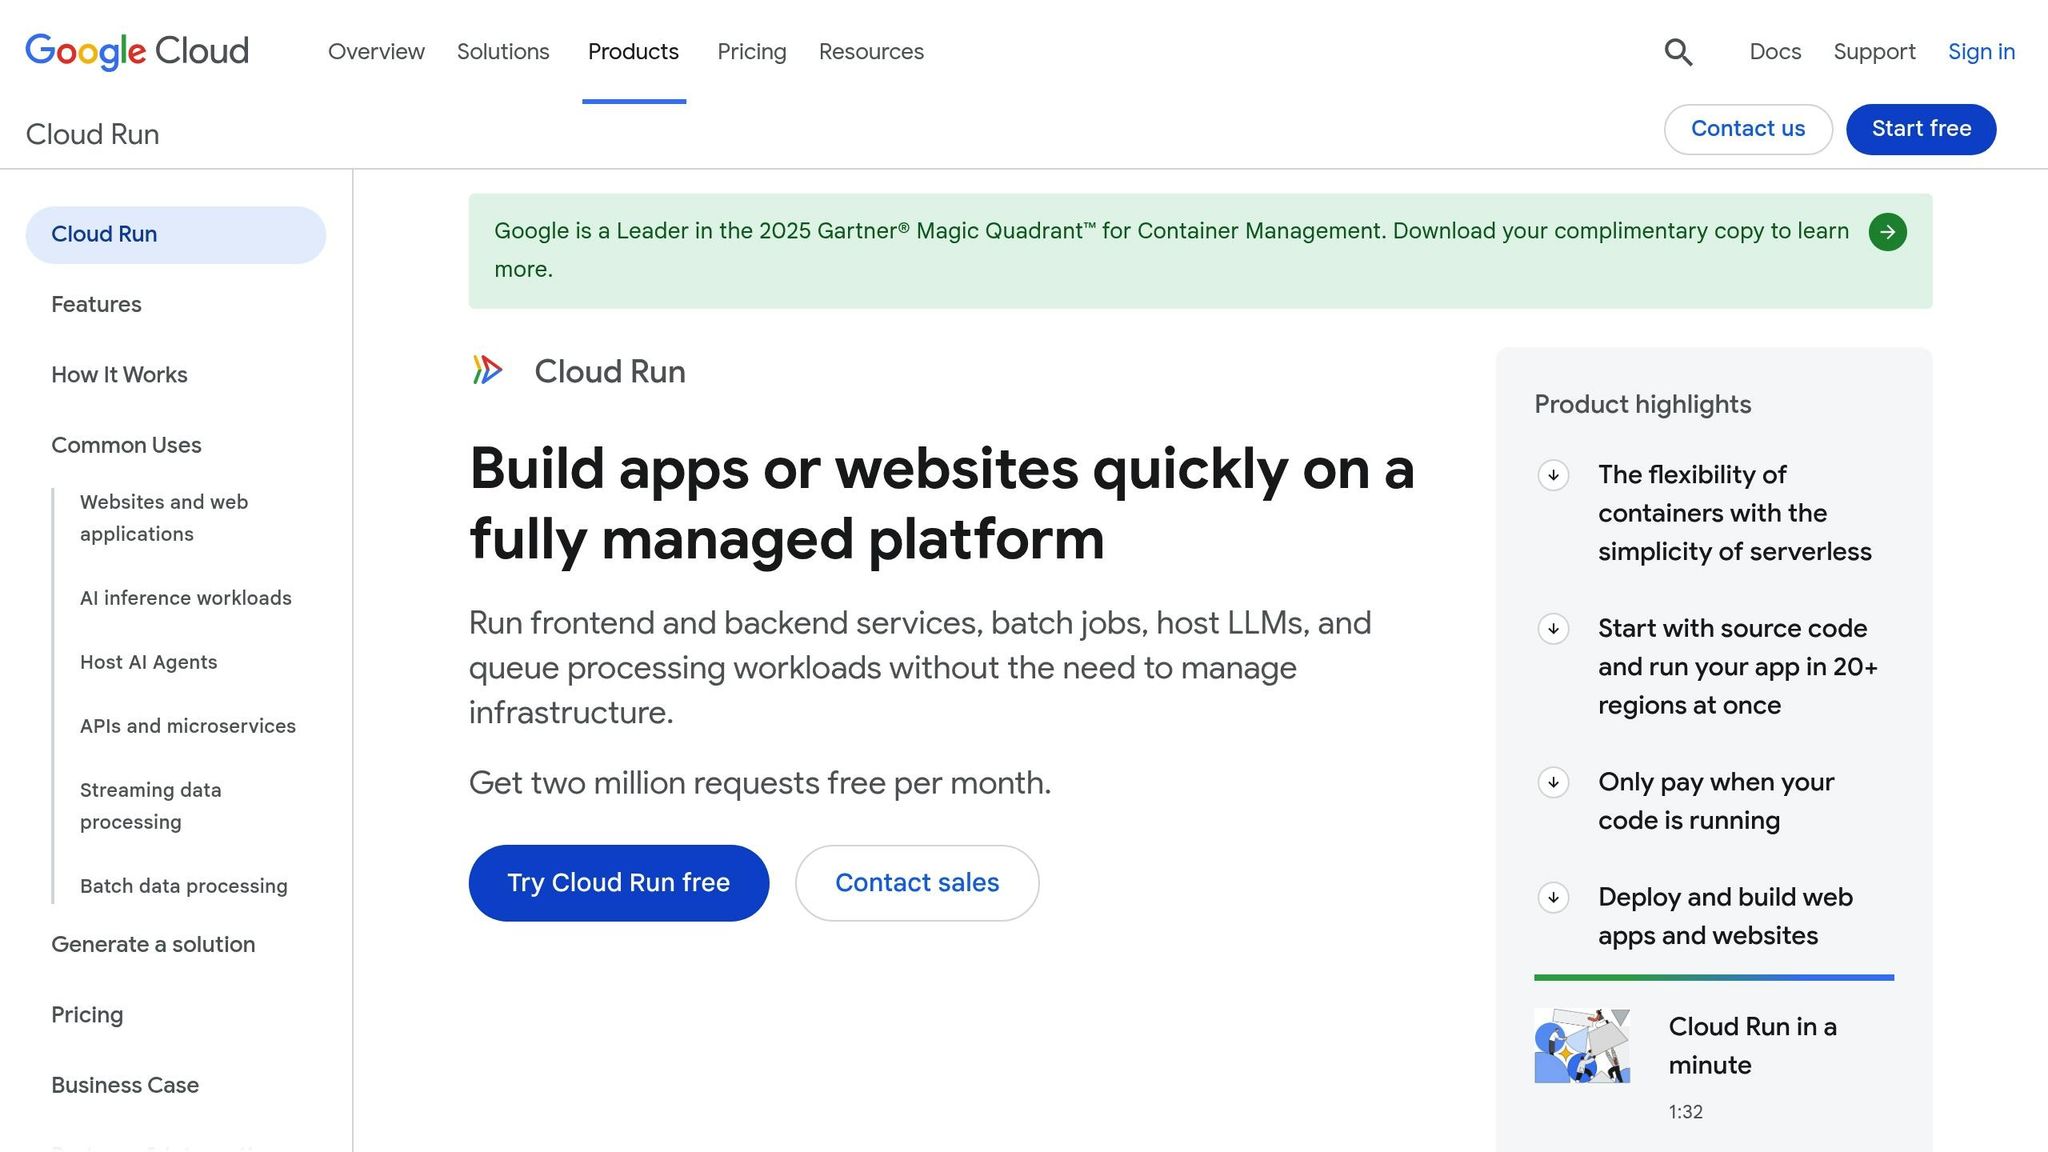Click the Contact sales button

point(917,883)
